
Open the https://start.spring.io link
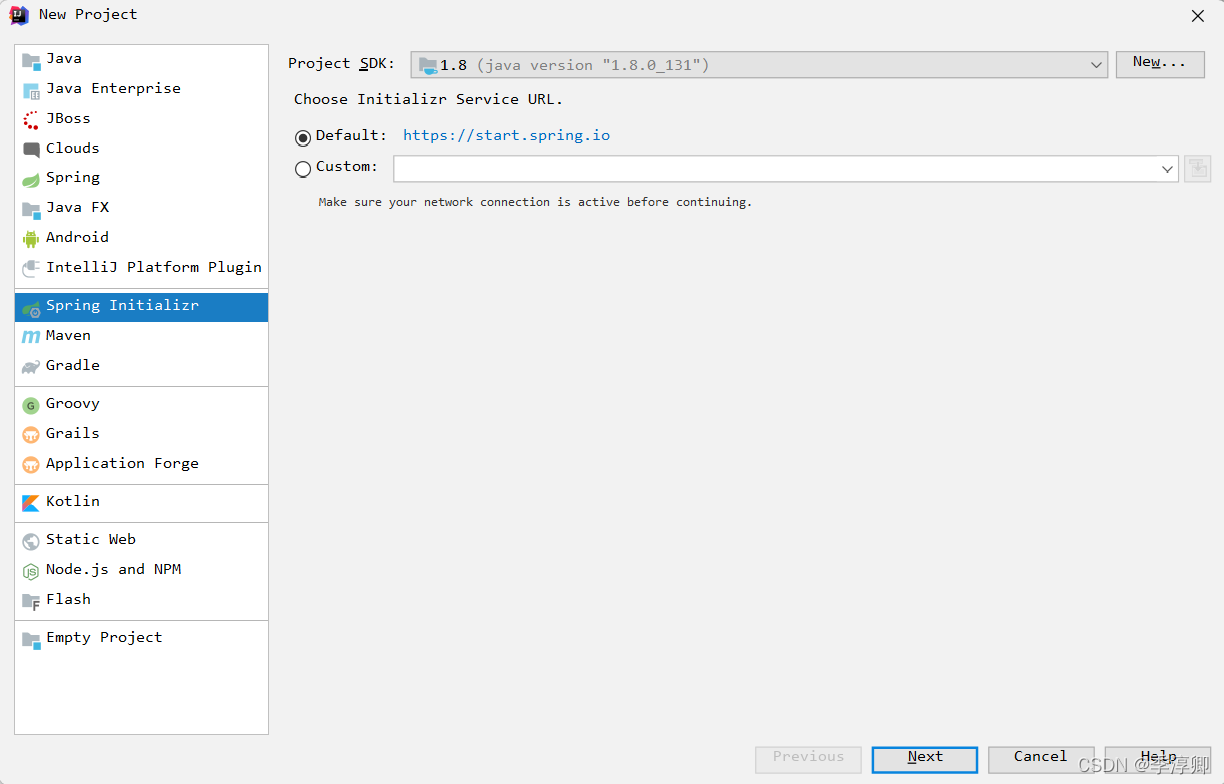click(506, 136)
